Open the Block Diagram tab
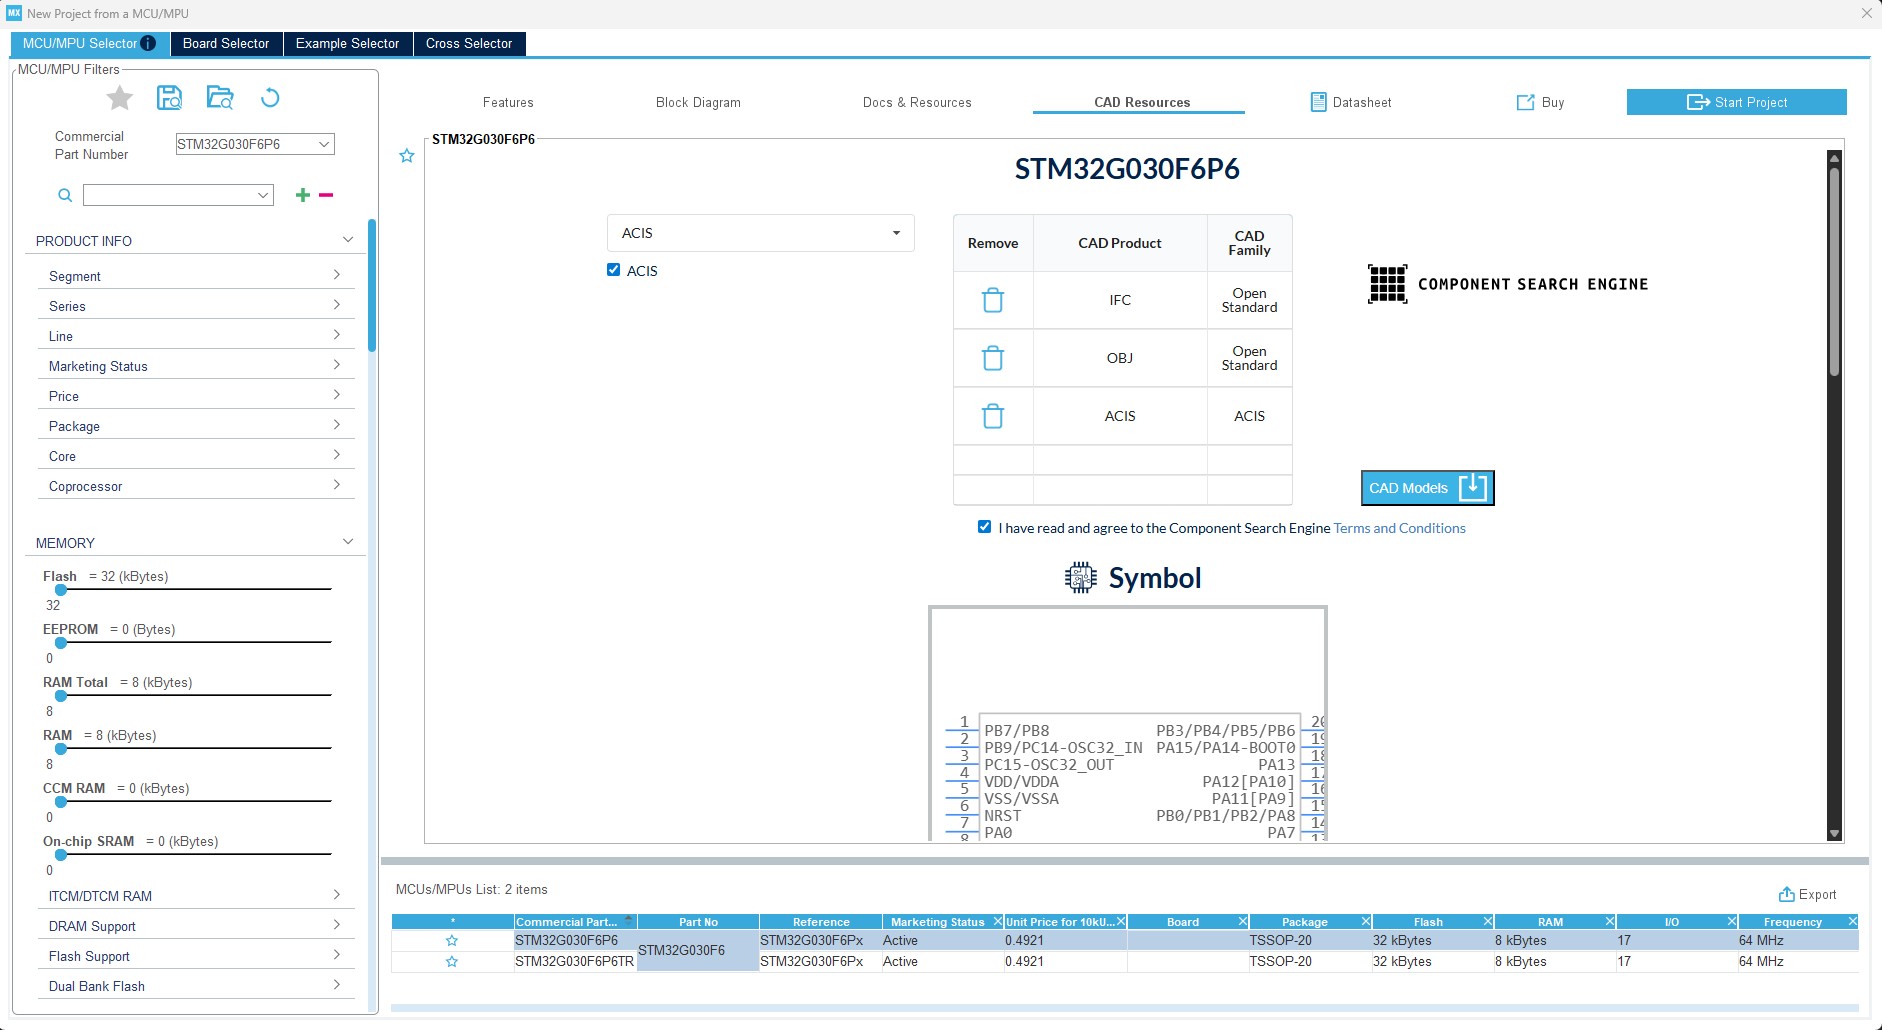1882x1030 pixels. coord(698,102)
